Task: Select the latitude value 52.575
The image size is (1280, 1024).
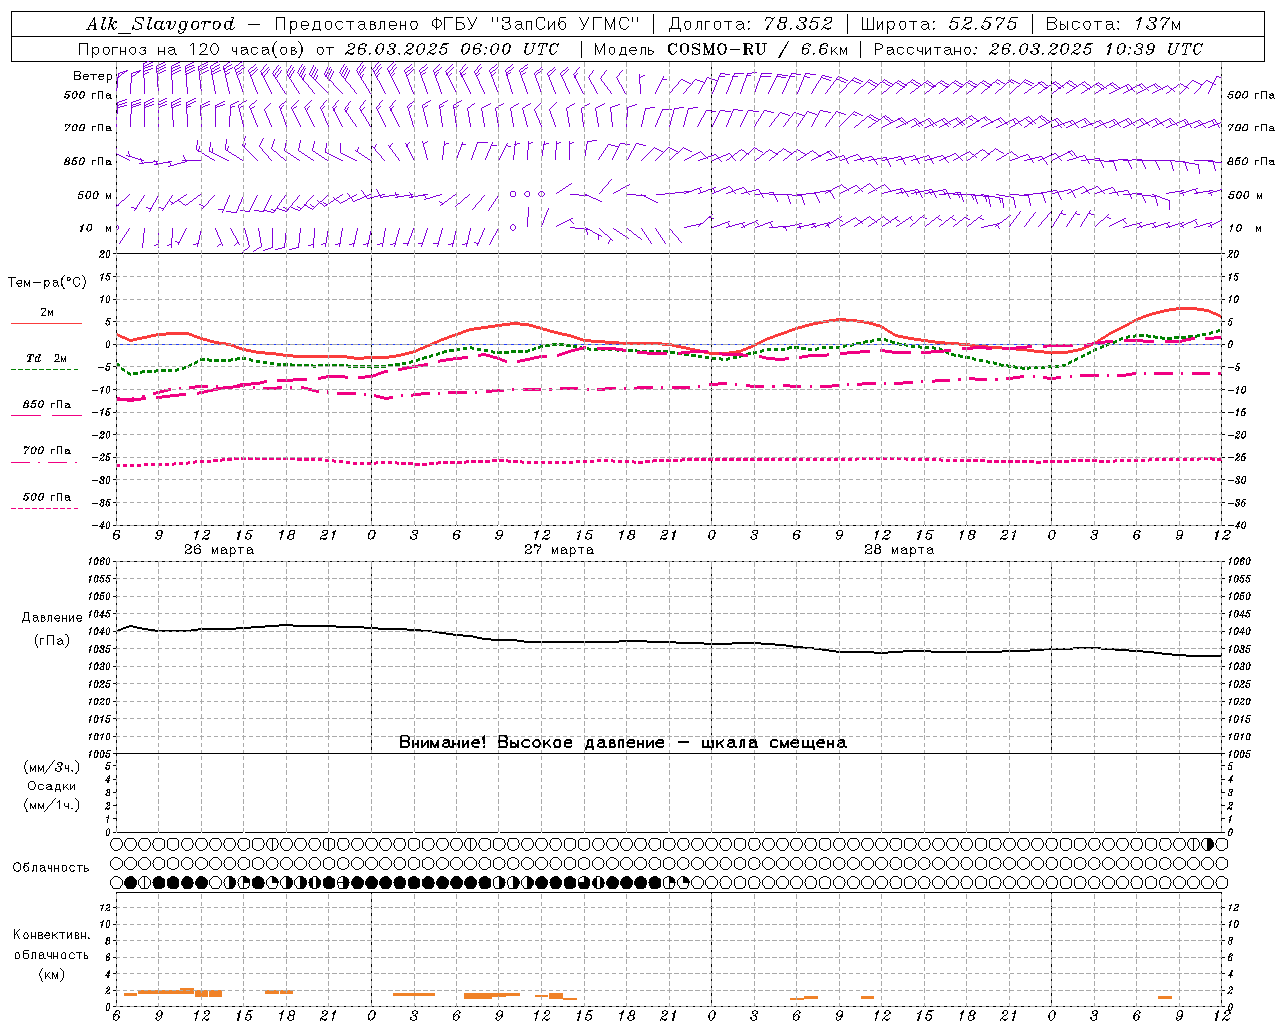Action: (x=983, y=24)
